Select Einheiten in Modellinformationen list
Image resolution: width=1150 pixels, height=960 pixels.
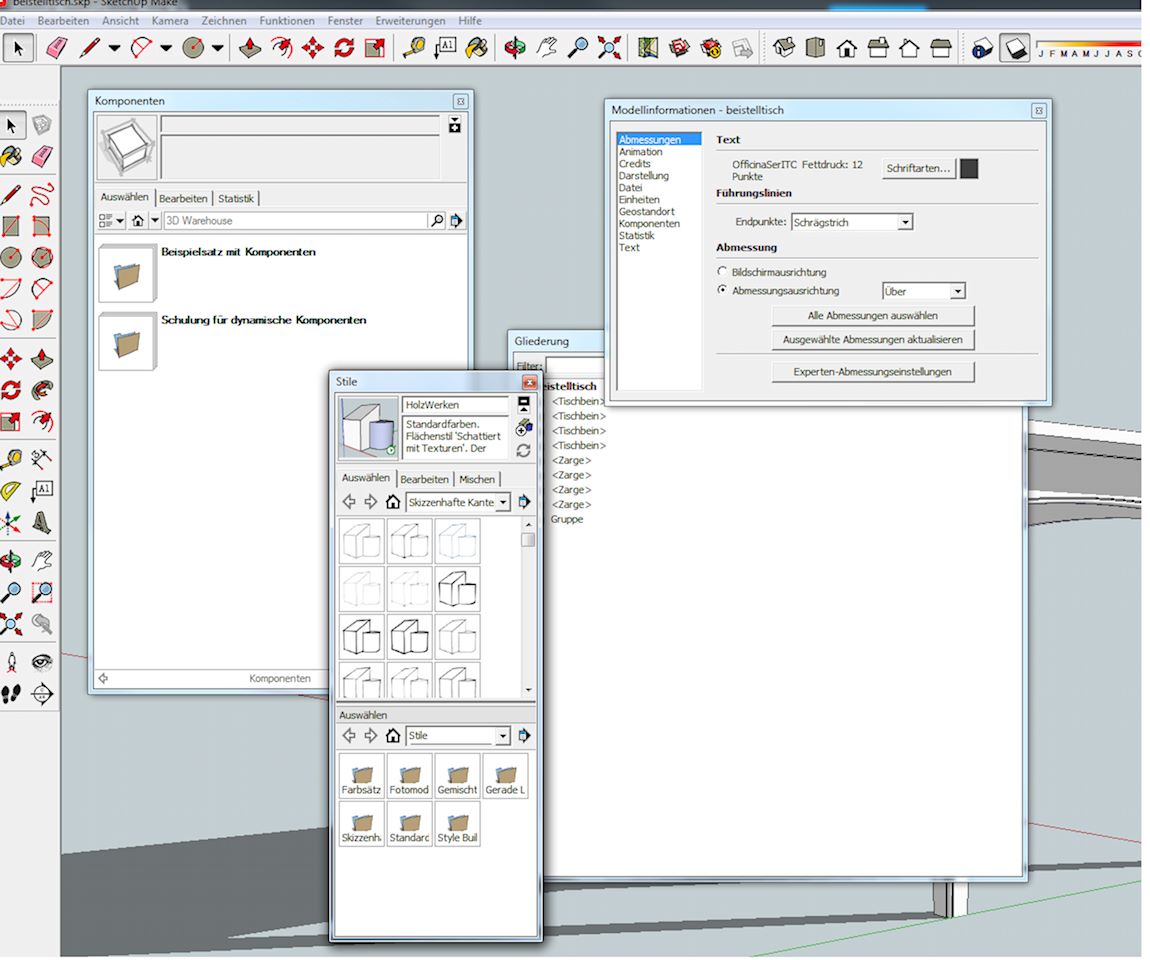[x=639, y=199]
